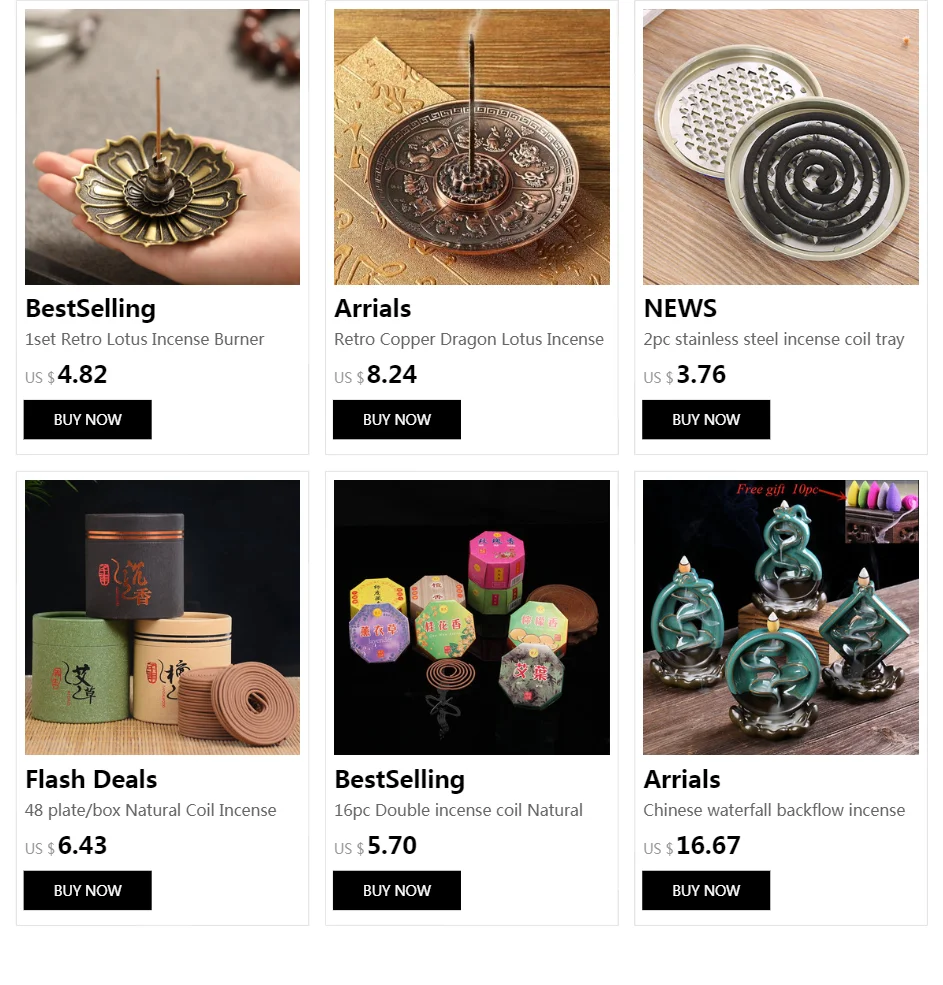Select the Flash Deals heading
The width and height of the screenshot is (943, 985).
click(x=91, y=780)
